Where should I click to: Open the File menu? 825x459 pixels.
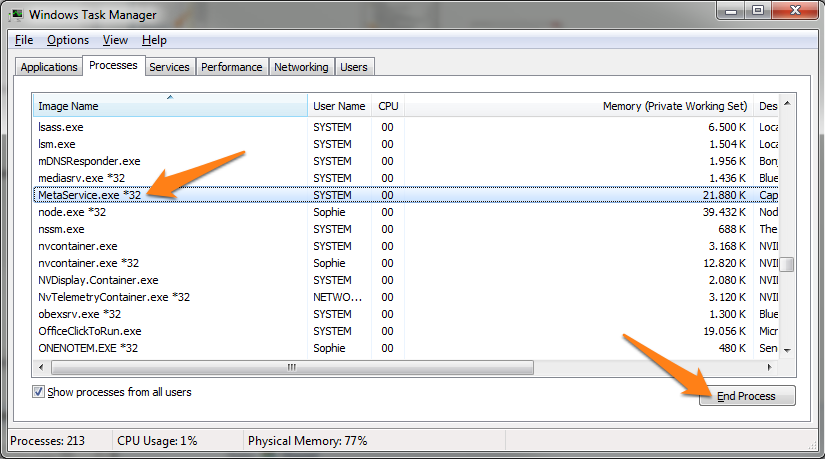[x=24, y=40]
